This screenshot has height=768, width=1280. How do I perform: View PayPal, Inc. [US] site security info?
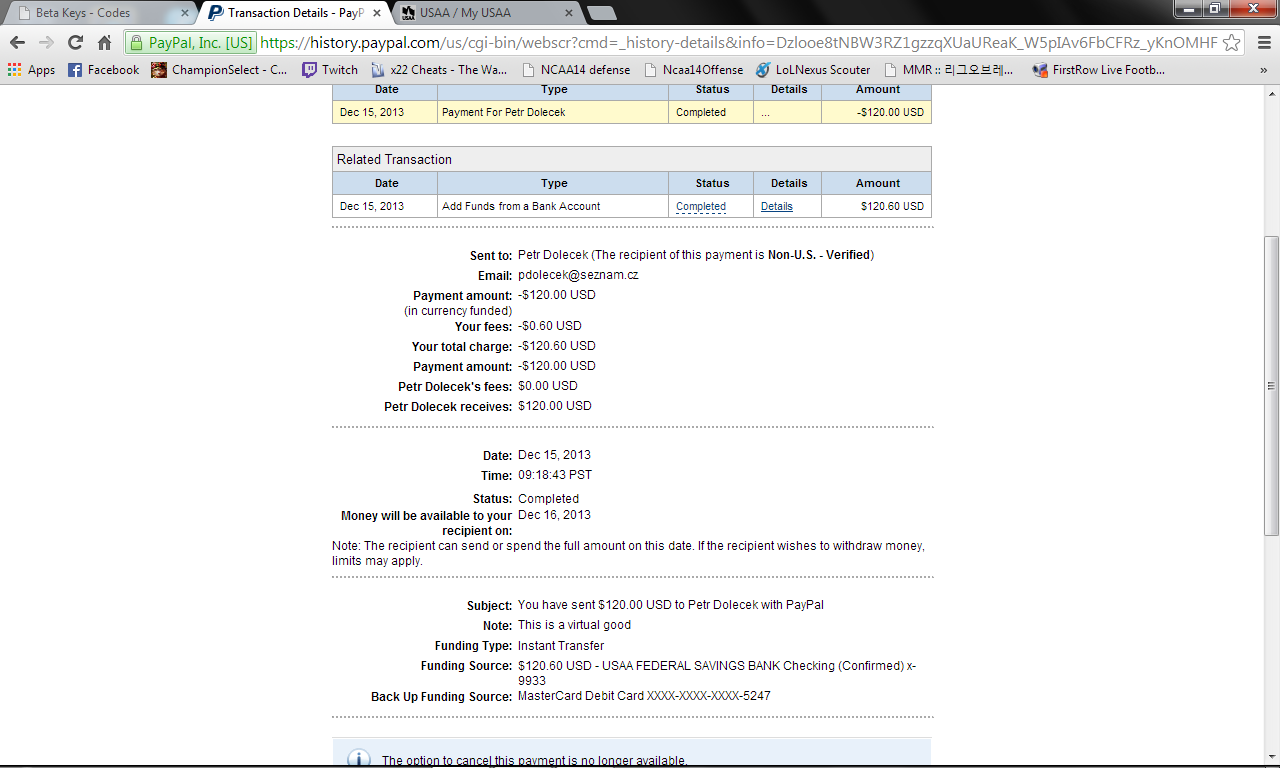click(191, 43)
